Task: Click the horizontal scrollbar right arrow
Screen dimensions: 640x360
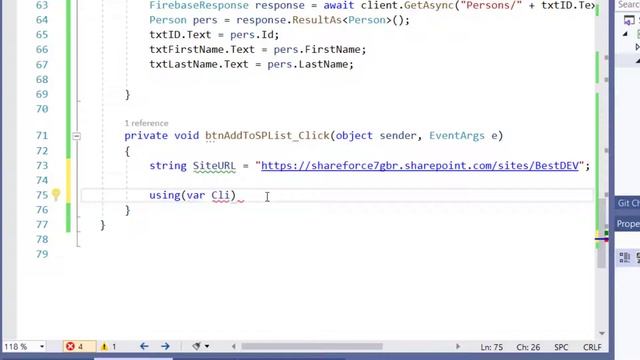Action: tap(458, 347)
